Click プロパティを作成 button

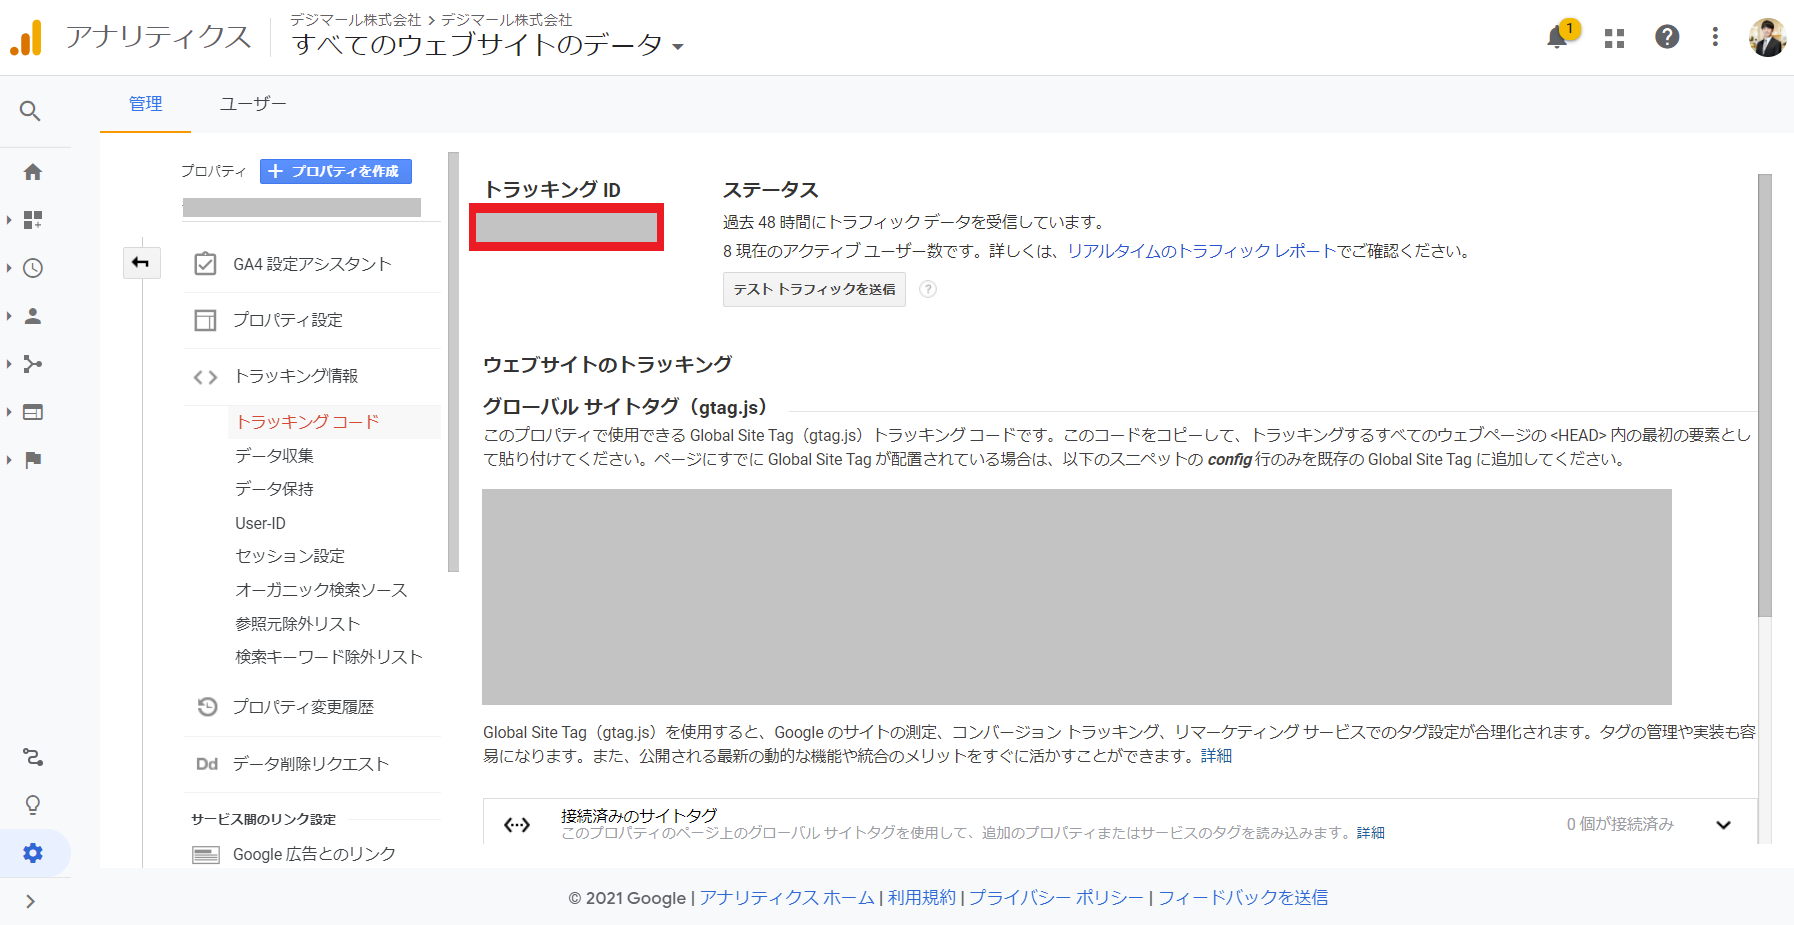coord(336,171)
